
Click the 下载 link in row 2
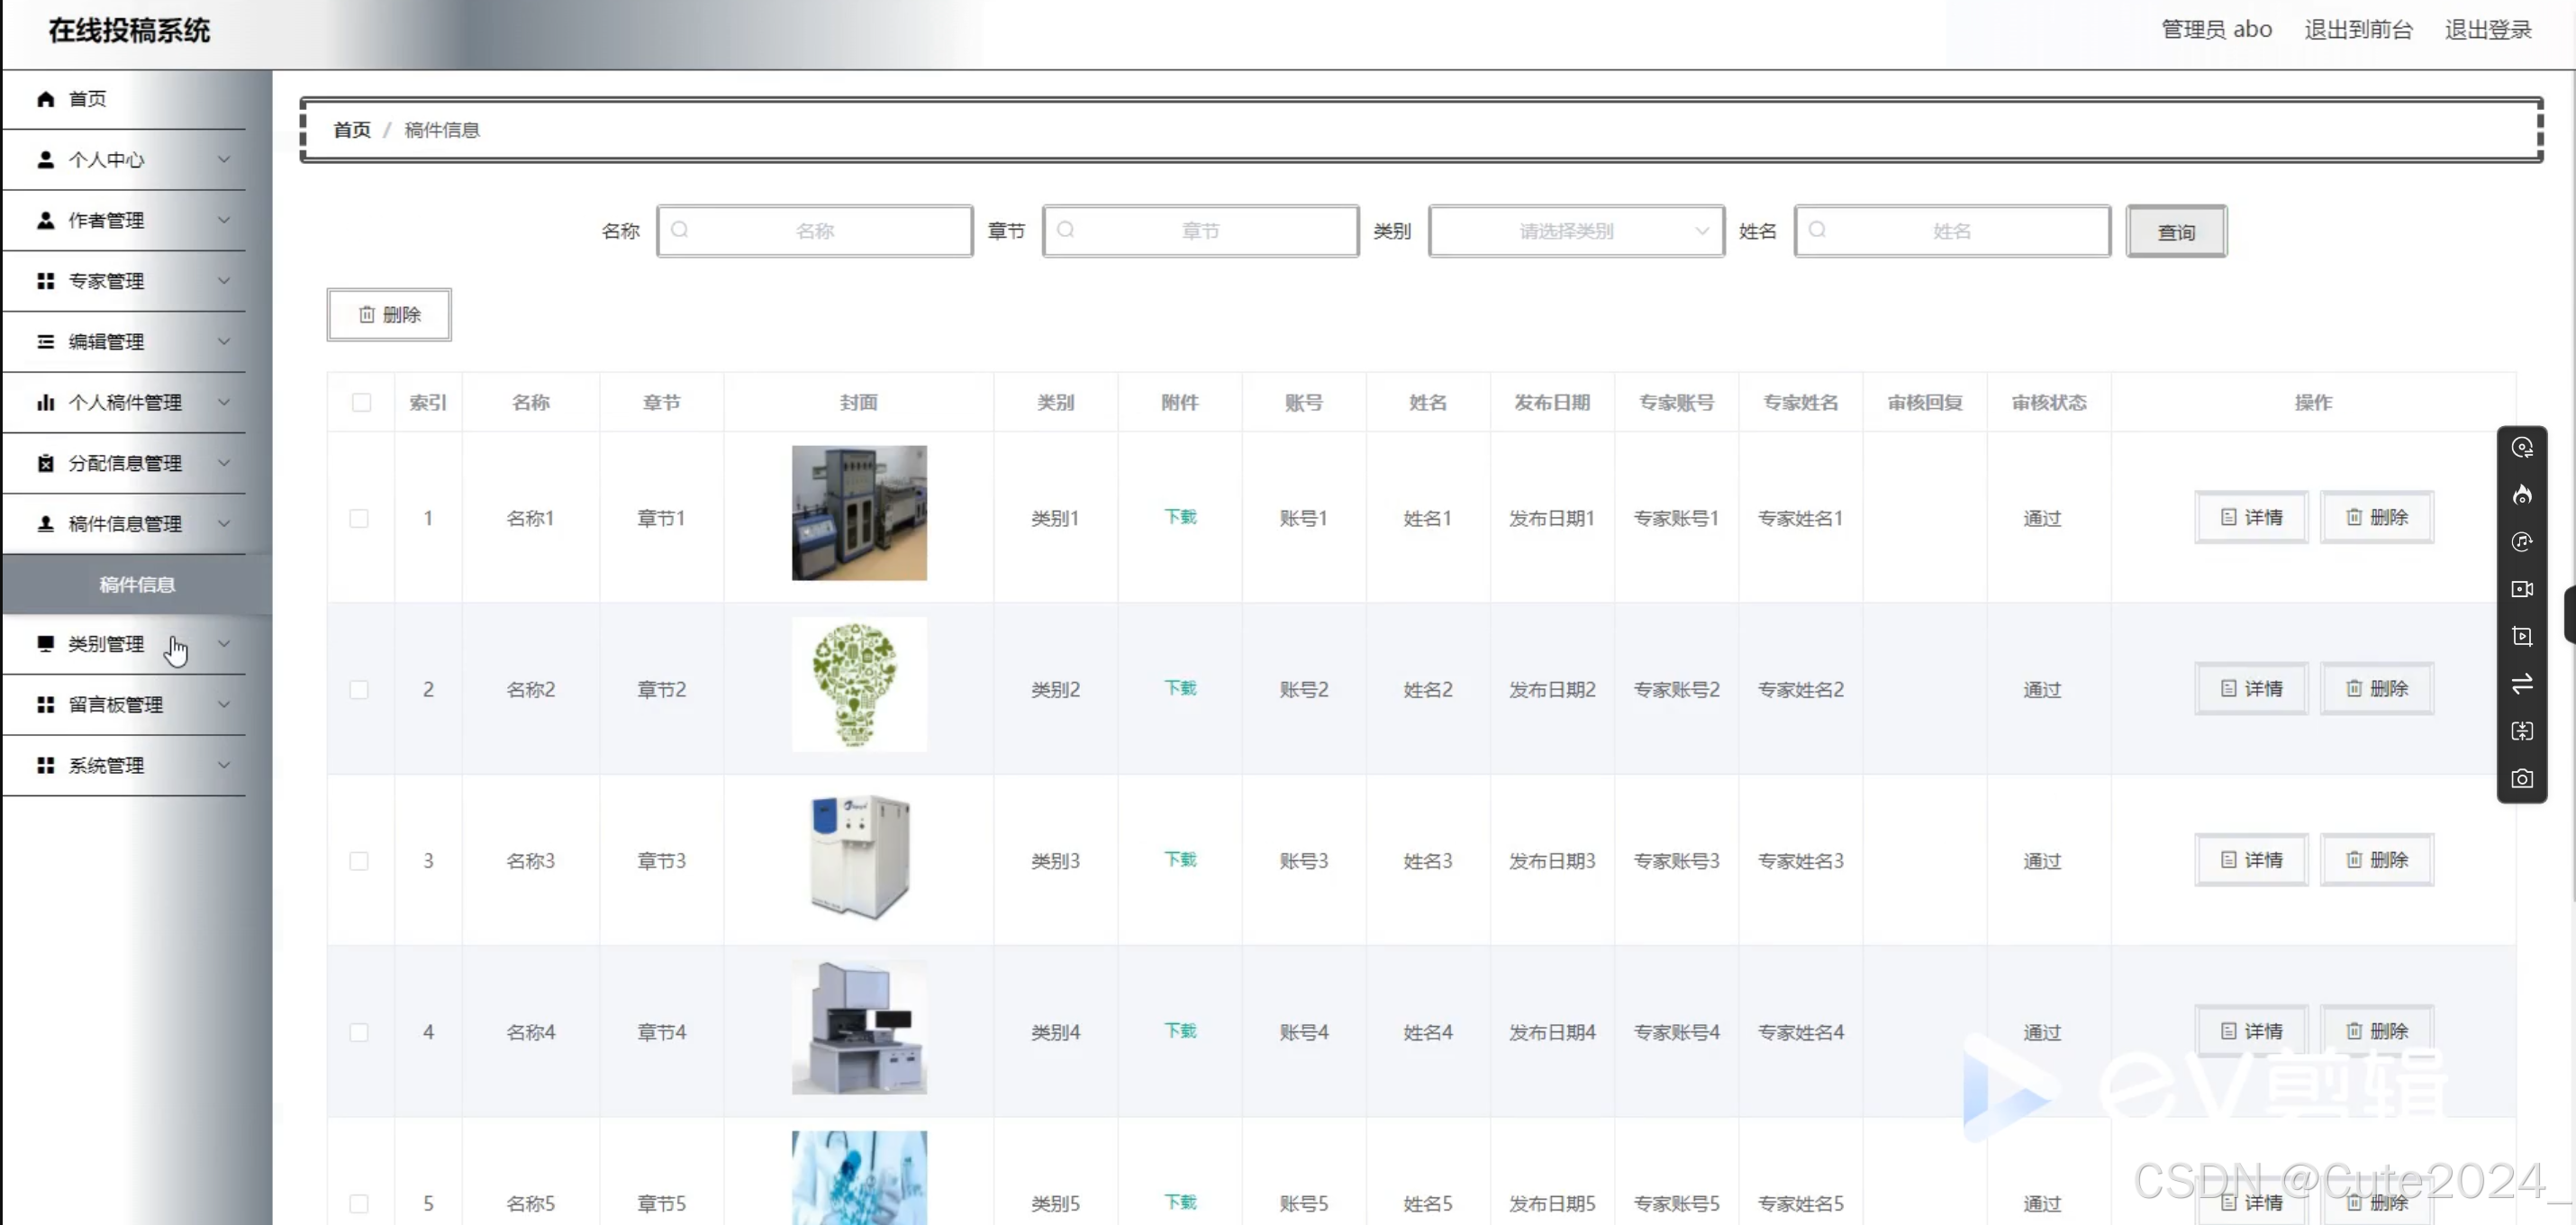[1179, 688]
